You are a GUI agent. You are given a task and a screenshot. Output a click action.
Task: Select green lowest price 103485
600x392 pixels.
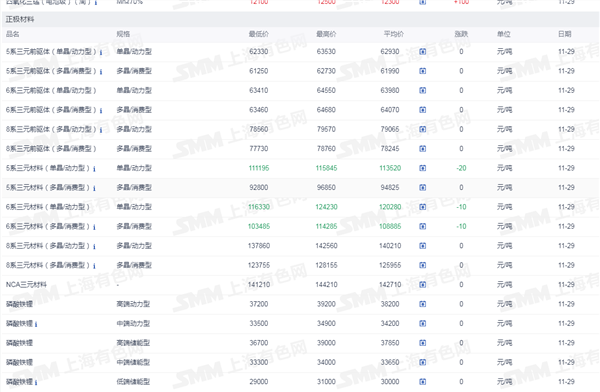point(259,226)
